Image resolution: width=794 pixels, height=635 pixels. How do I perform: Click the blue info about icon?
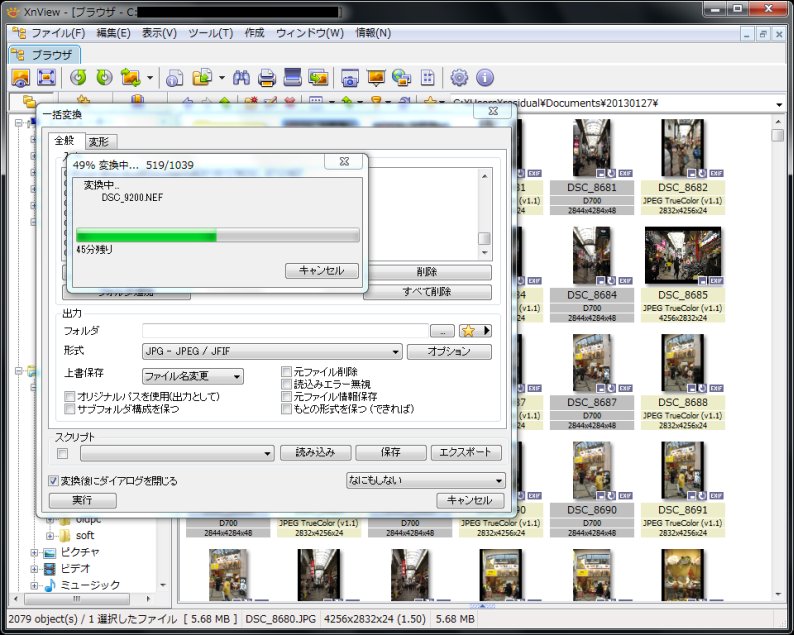coord(485,77)
